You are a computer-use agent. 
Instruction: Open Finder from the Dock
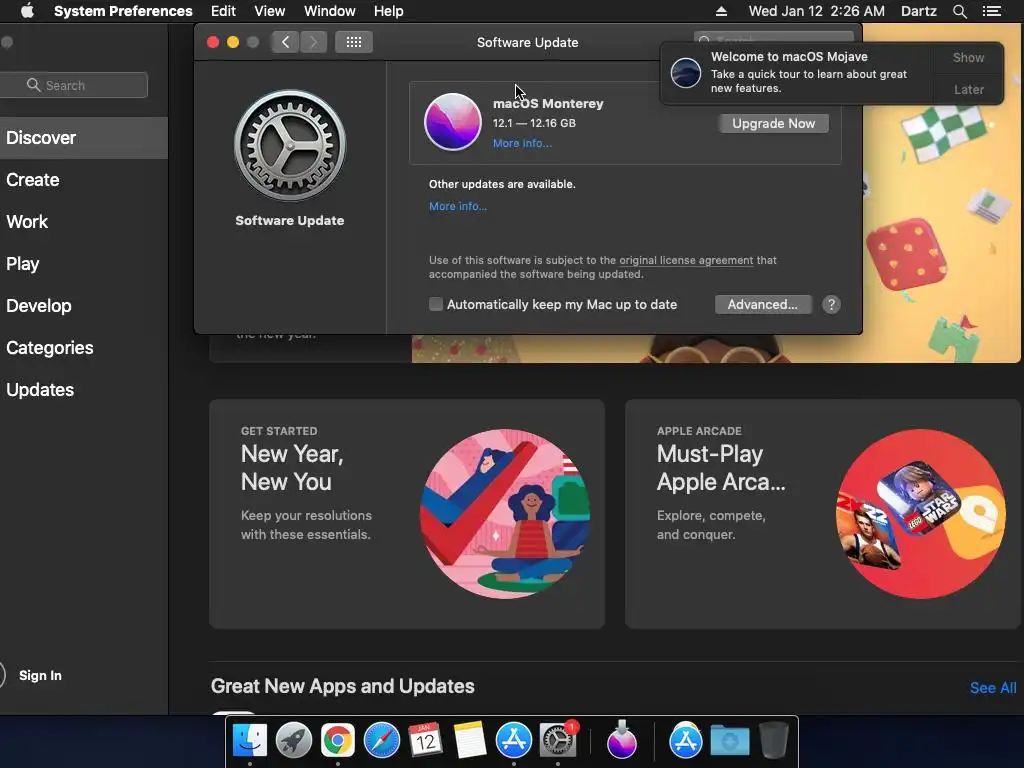249,741
